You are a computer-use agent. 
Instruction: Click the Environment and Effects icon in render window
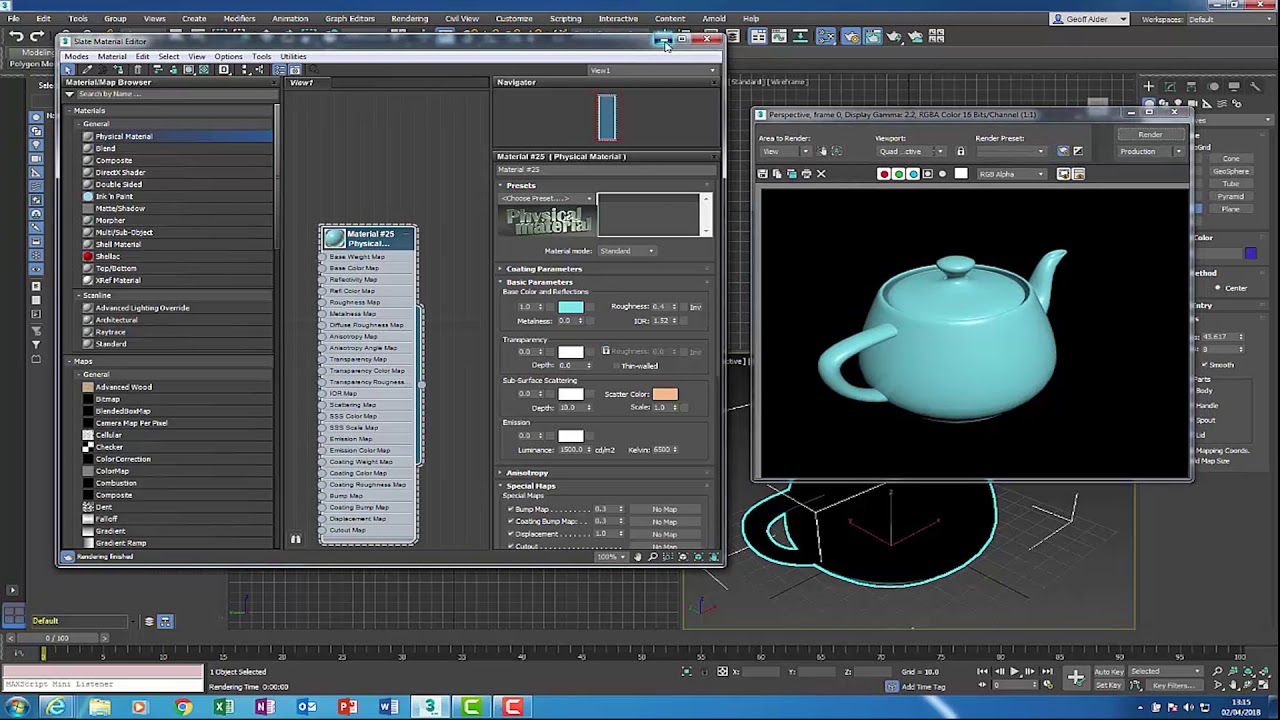(1078, 151)
